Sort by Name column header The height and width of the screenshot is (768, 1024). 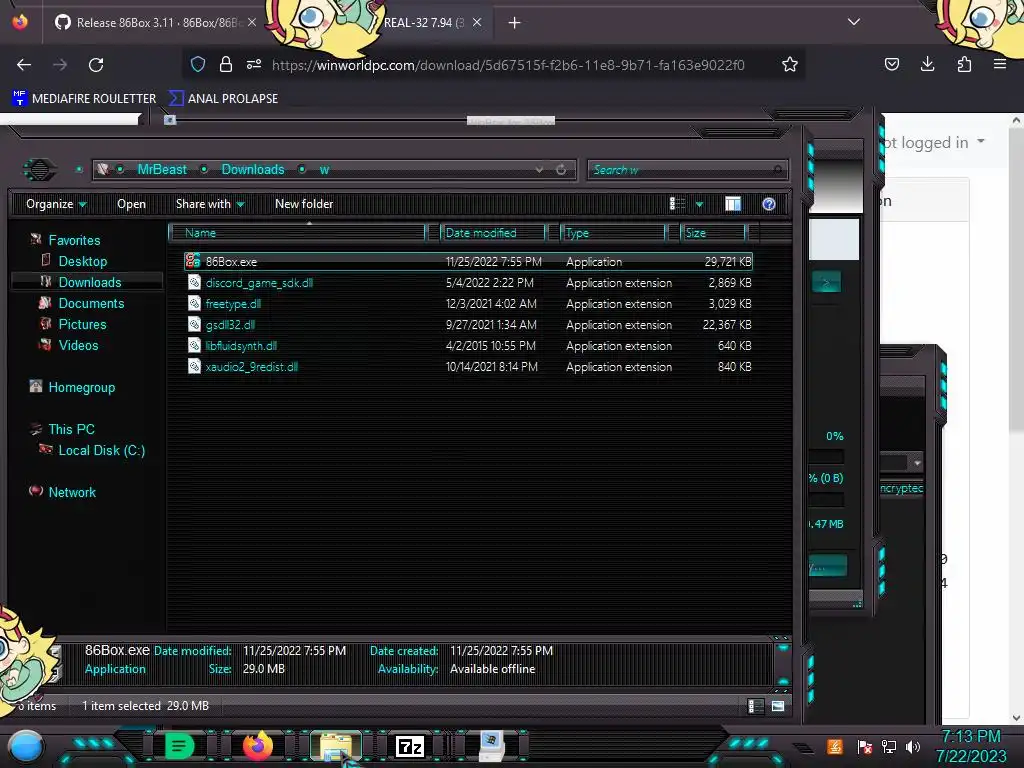[297, 232]
